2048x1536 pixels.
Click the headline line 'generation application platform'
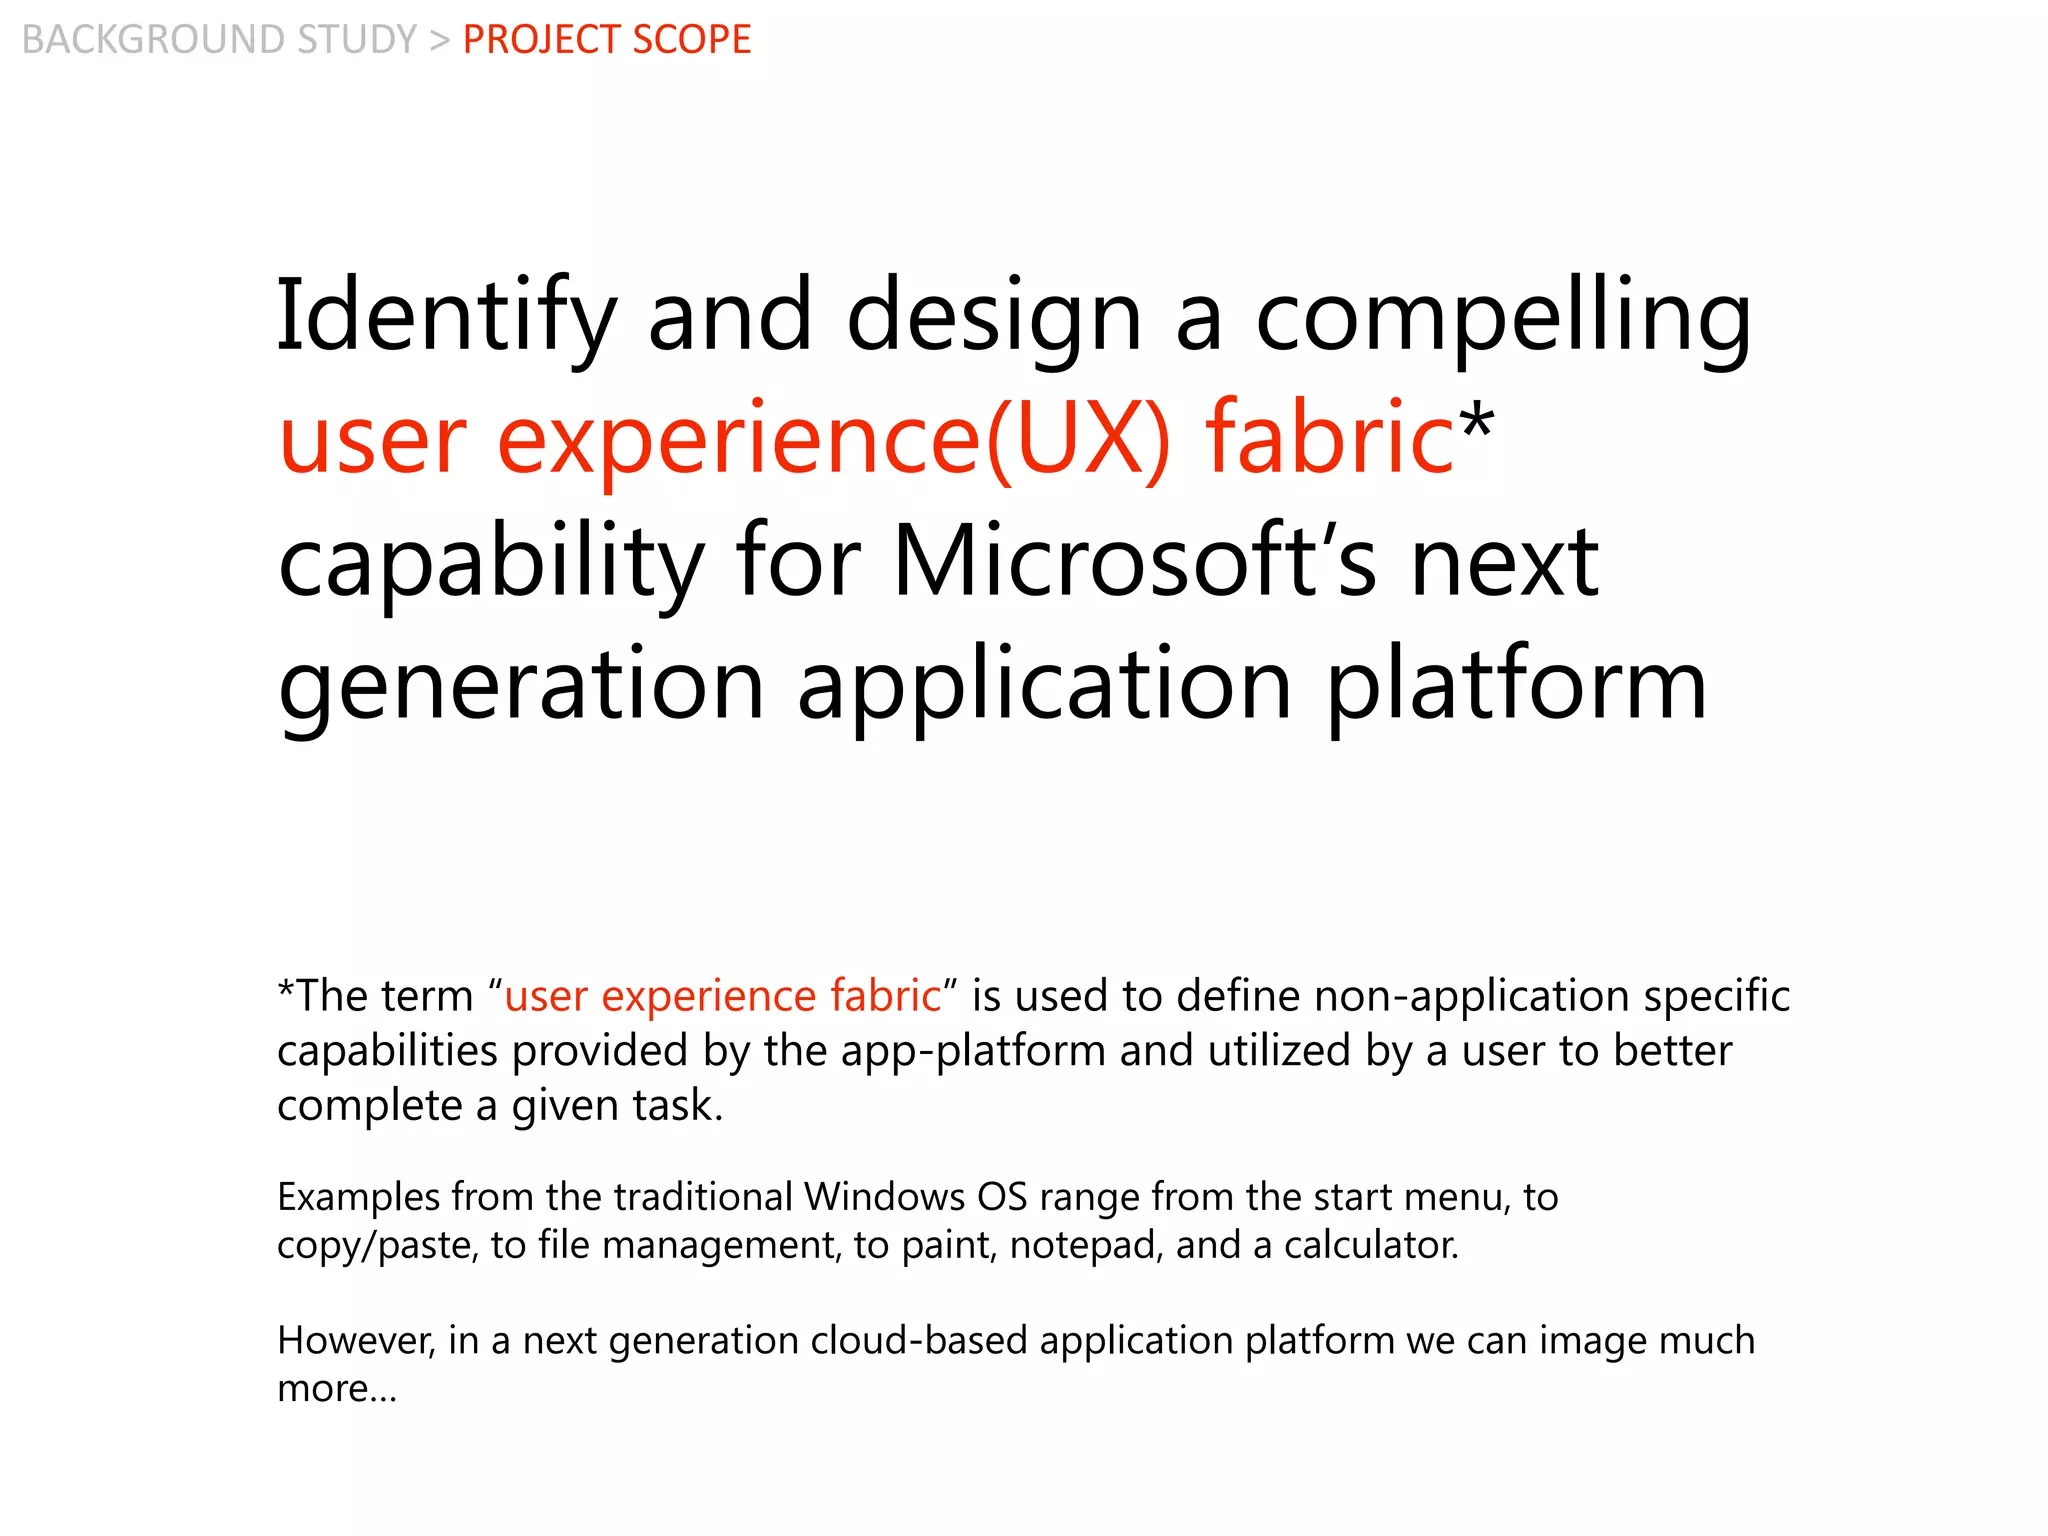[992, 686]
